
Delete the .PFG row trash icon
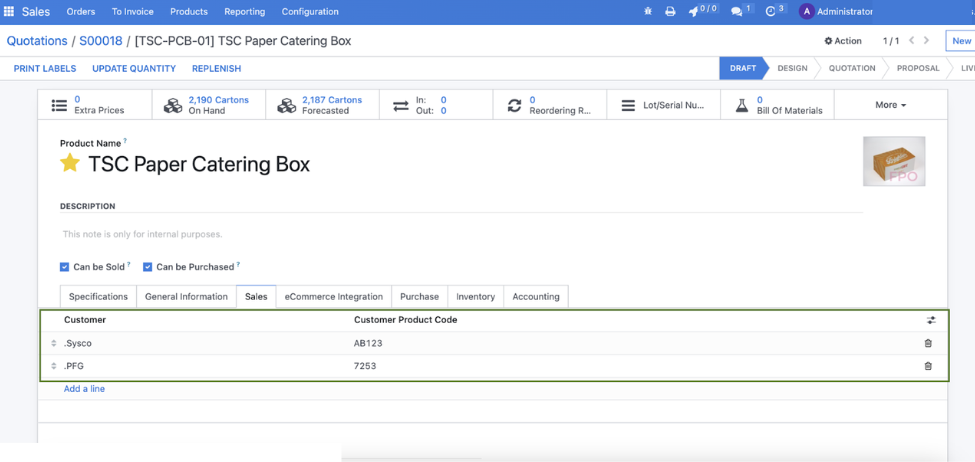tap(928, 366)
